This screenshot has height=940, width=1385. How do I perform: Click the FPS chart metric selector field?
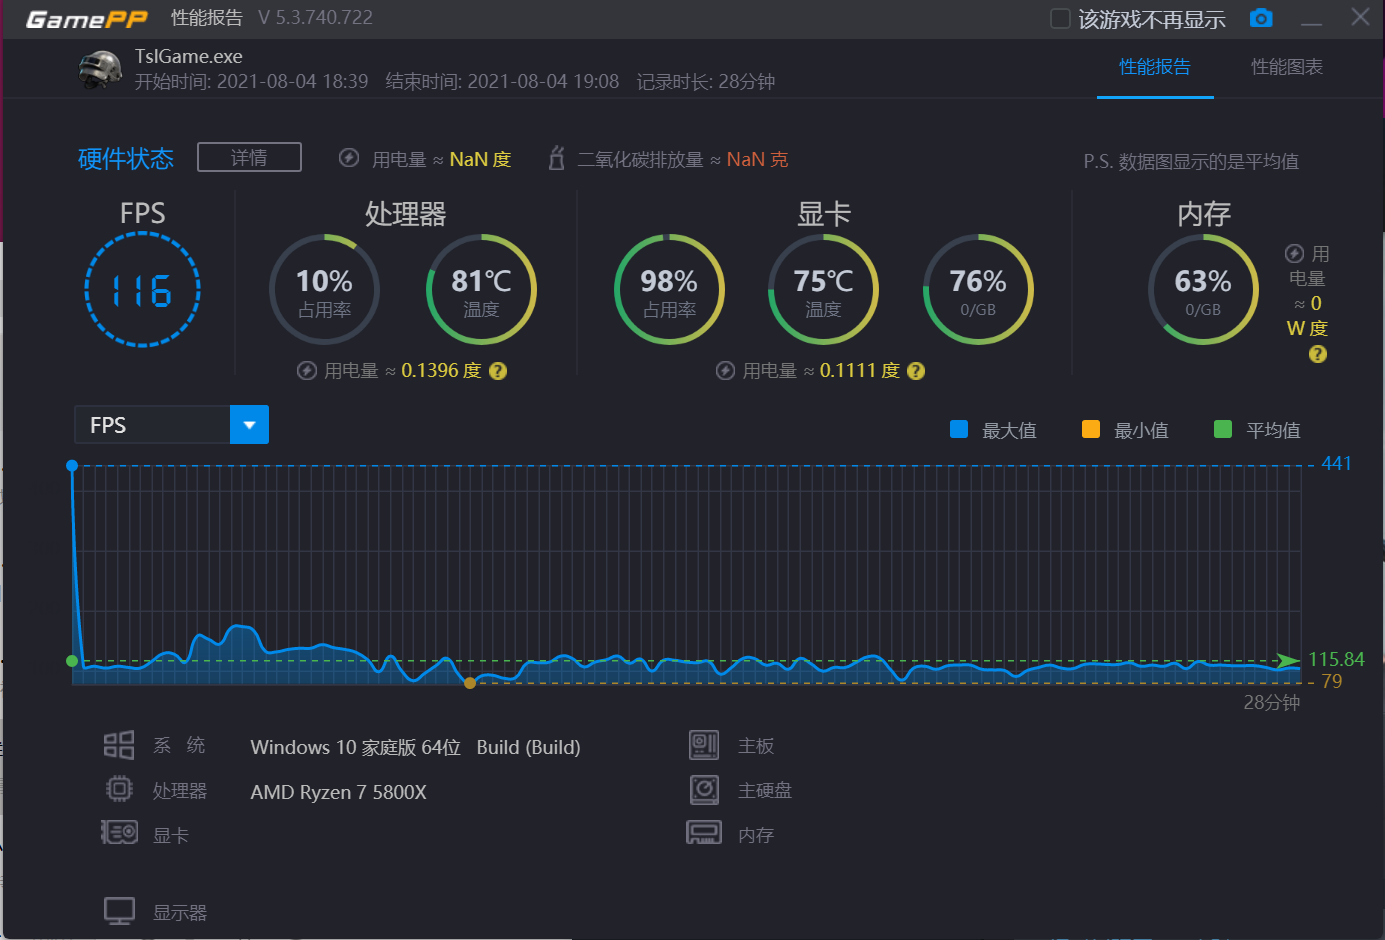(172, 425)
